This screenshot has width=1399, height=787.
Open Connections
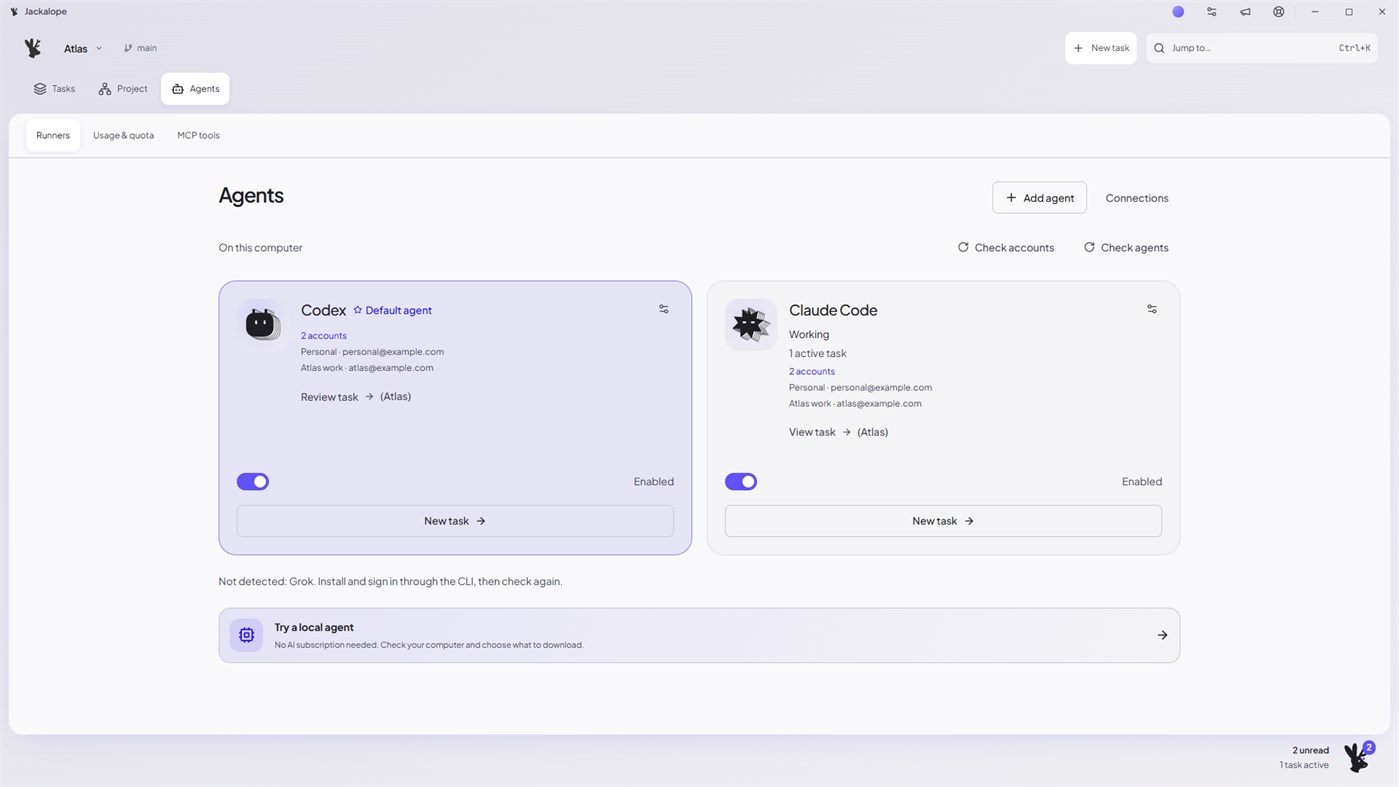tap(1137, 198)
